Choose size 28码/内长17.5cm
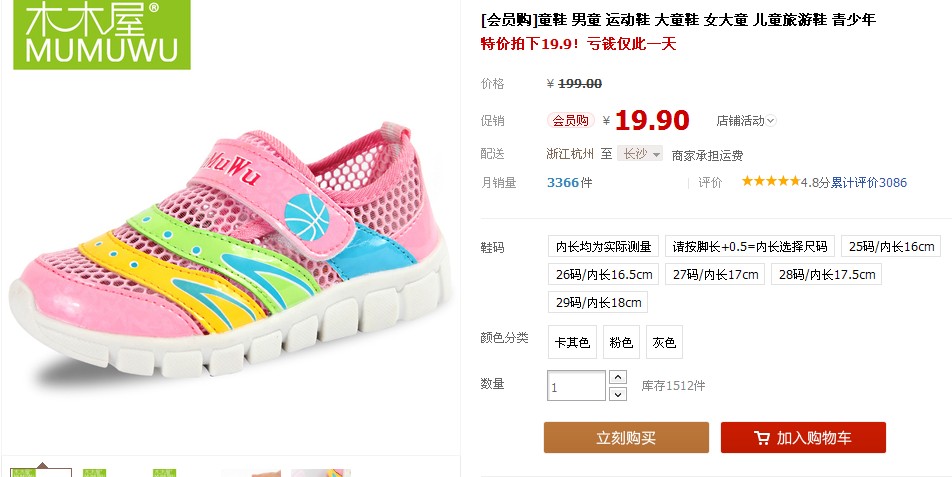Screen dimensions: 952x477 826,274
